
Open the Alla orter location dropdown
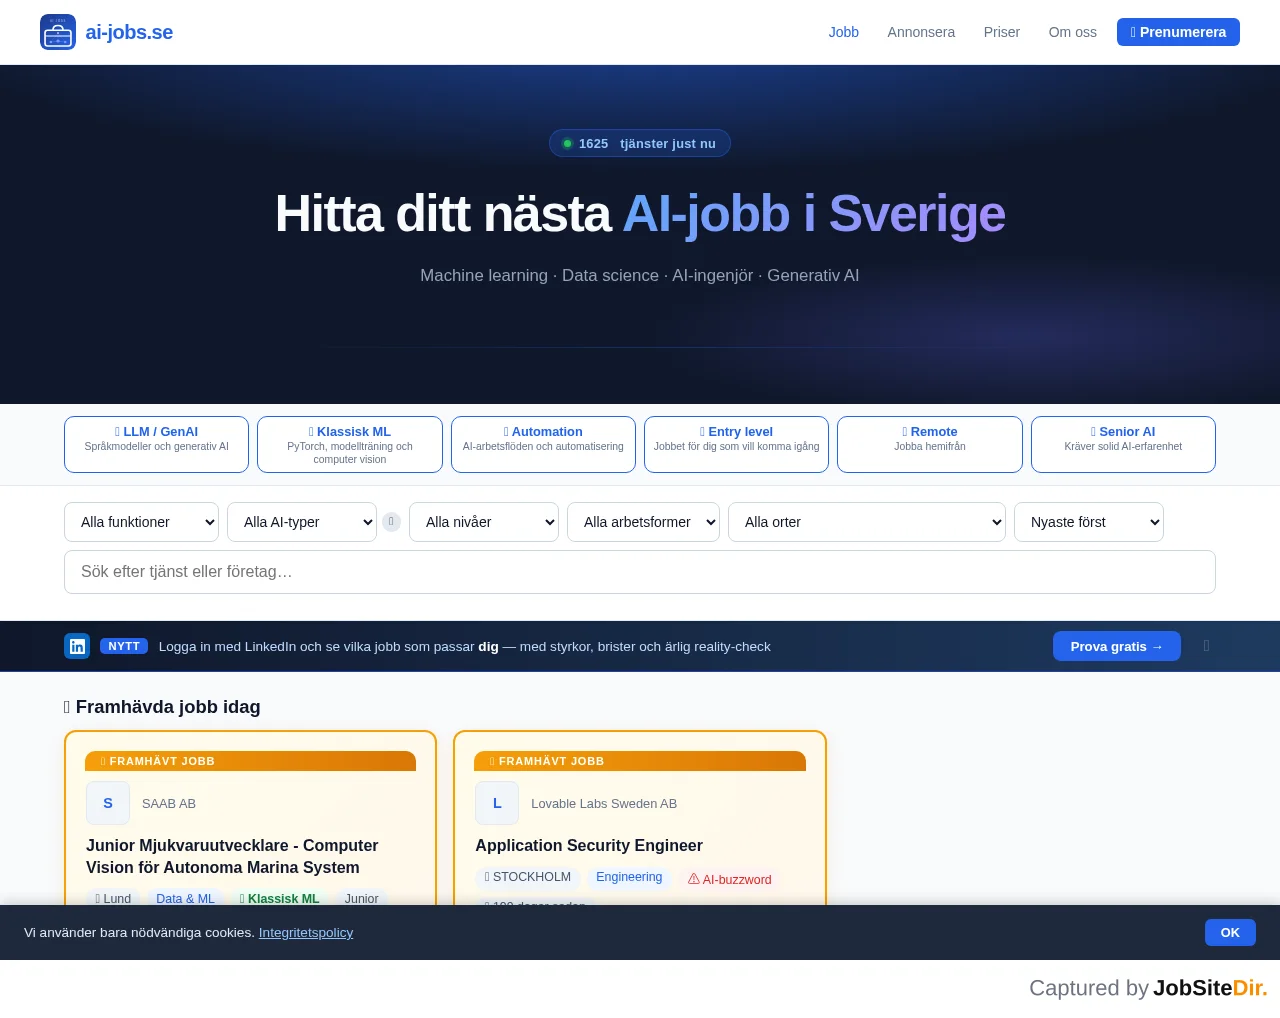click(x=867, y=522)
